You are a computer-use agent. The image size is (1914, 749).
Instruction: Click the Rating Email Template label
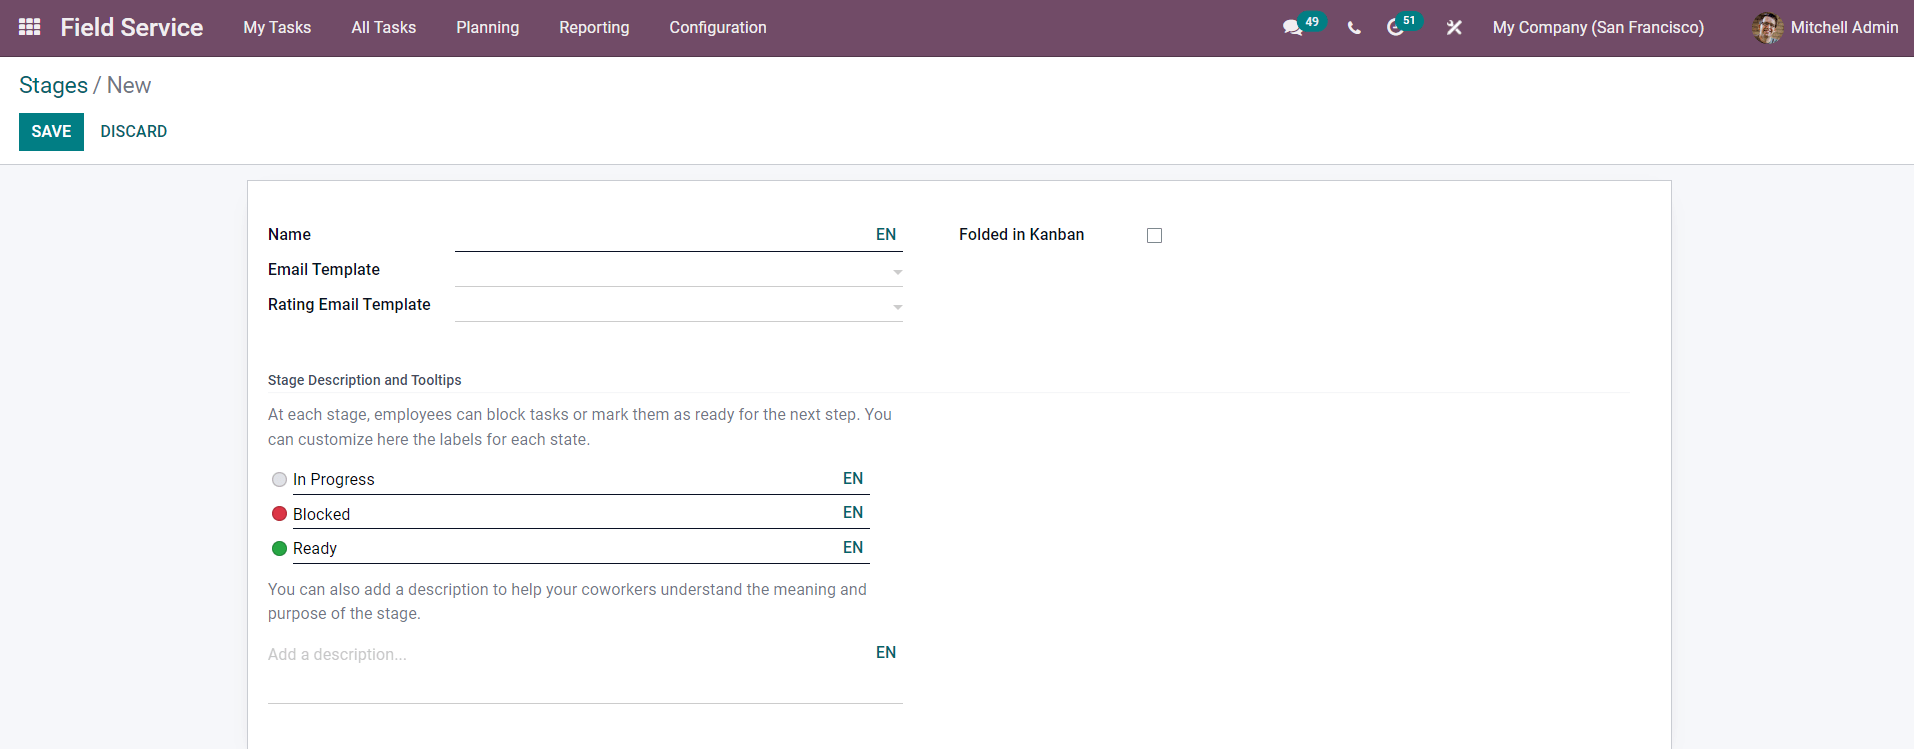coord(349,305)
